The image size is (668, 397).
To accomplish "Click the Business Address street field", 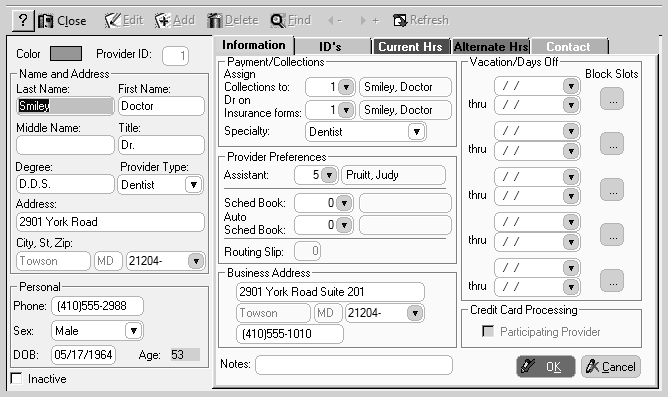I will (x=330, y=292).
